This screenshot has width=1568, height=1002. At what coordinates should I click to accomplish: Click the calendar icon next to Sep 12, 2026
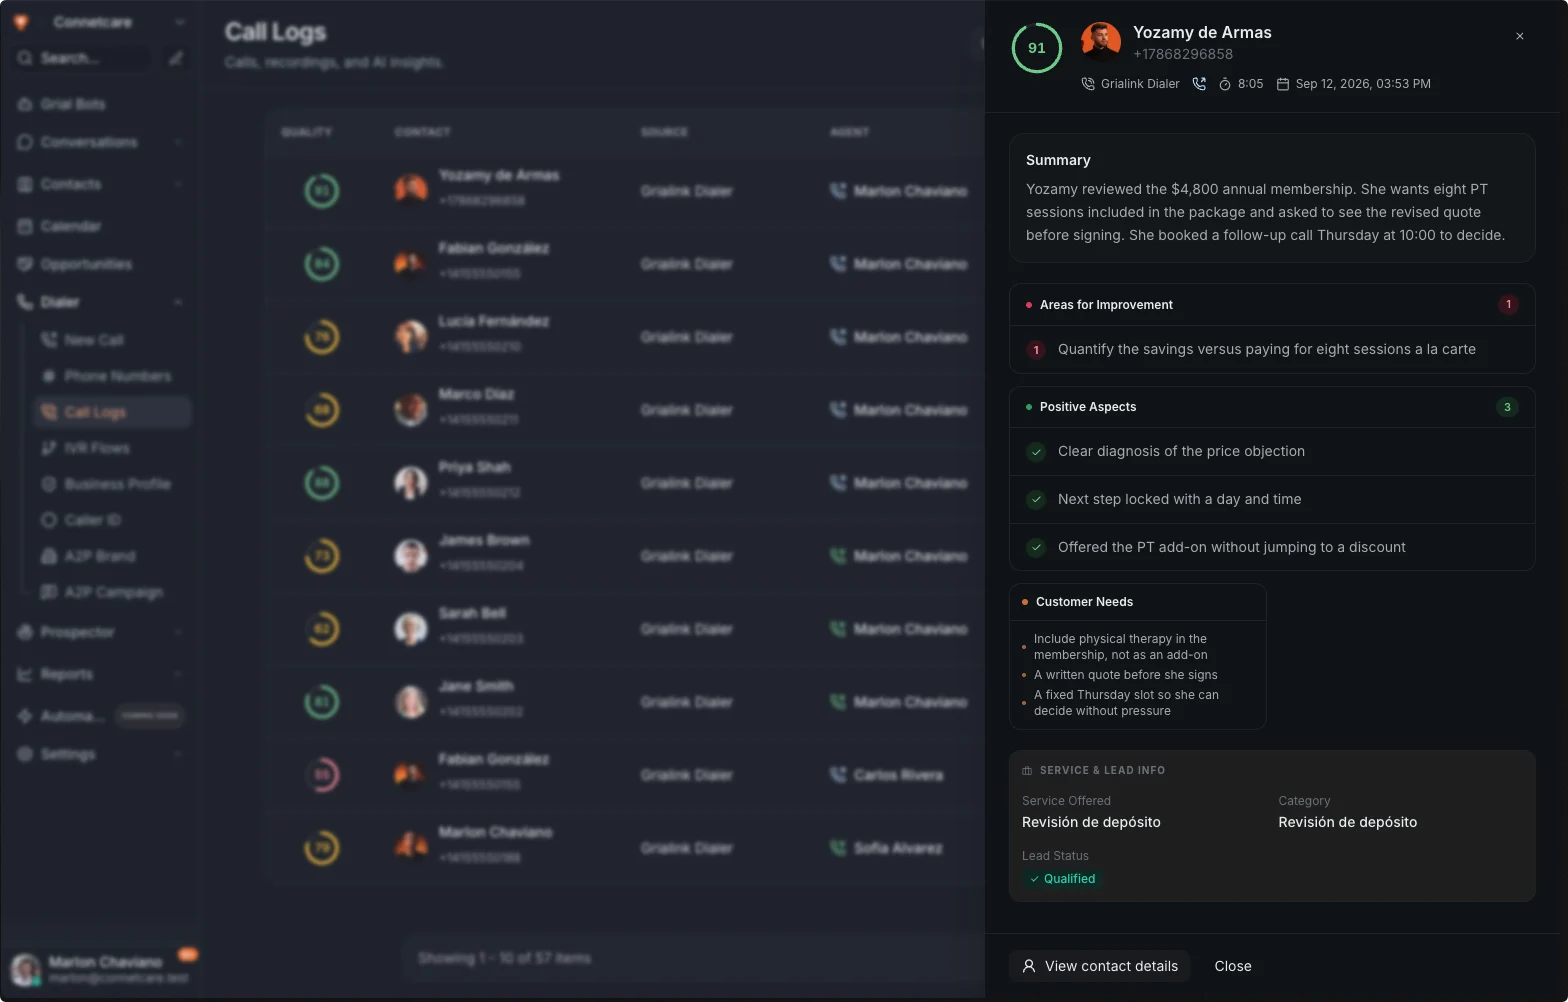click(1283, 84)
